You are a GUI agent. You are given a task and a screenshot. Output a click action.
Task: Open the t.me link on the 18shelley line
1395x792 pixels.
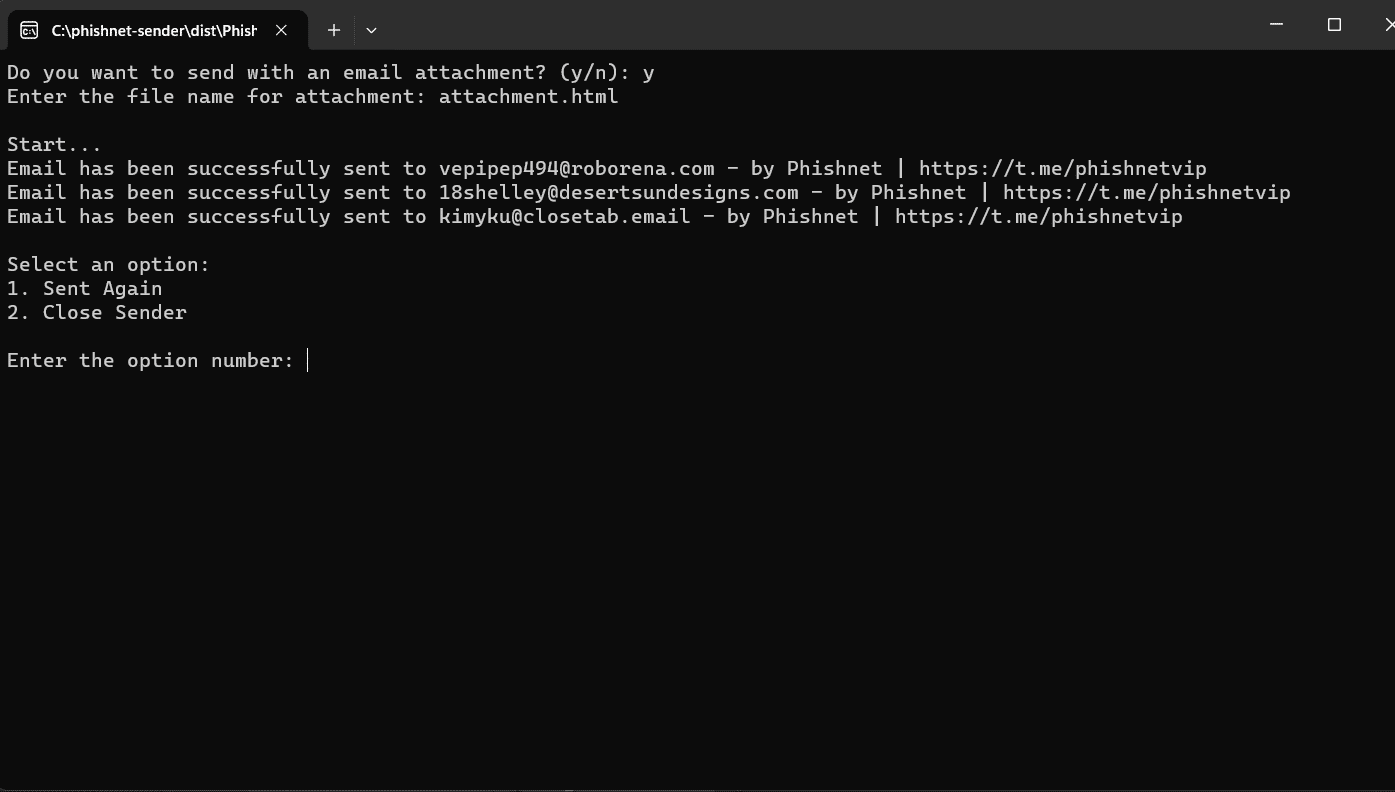1146,193
